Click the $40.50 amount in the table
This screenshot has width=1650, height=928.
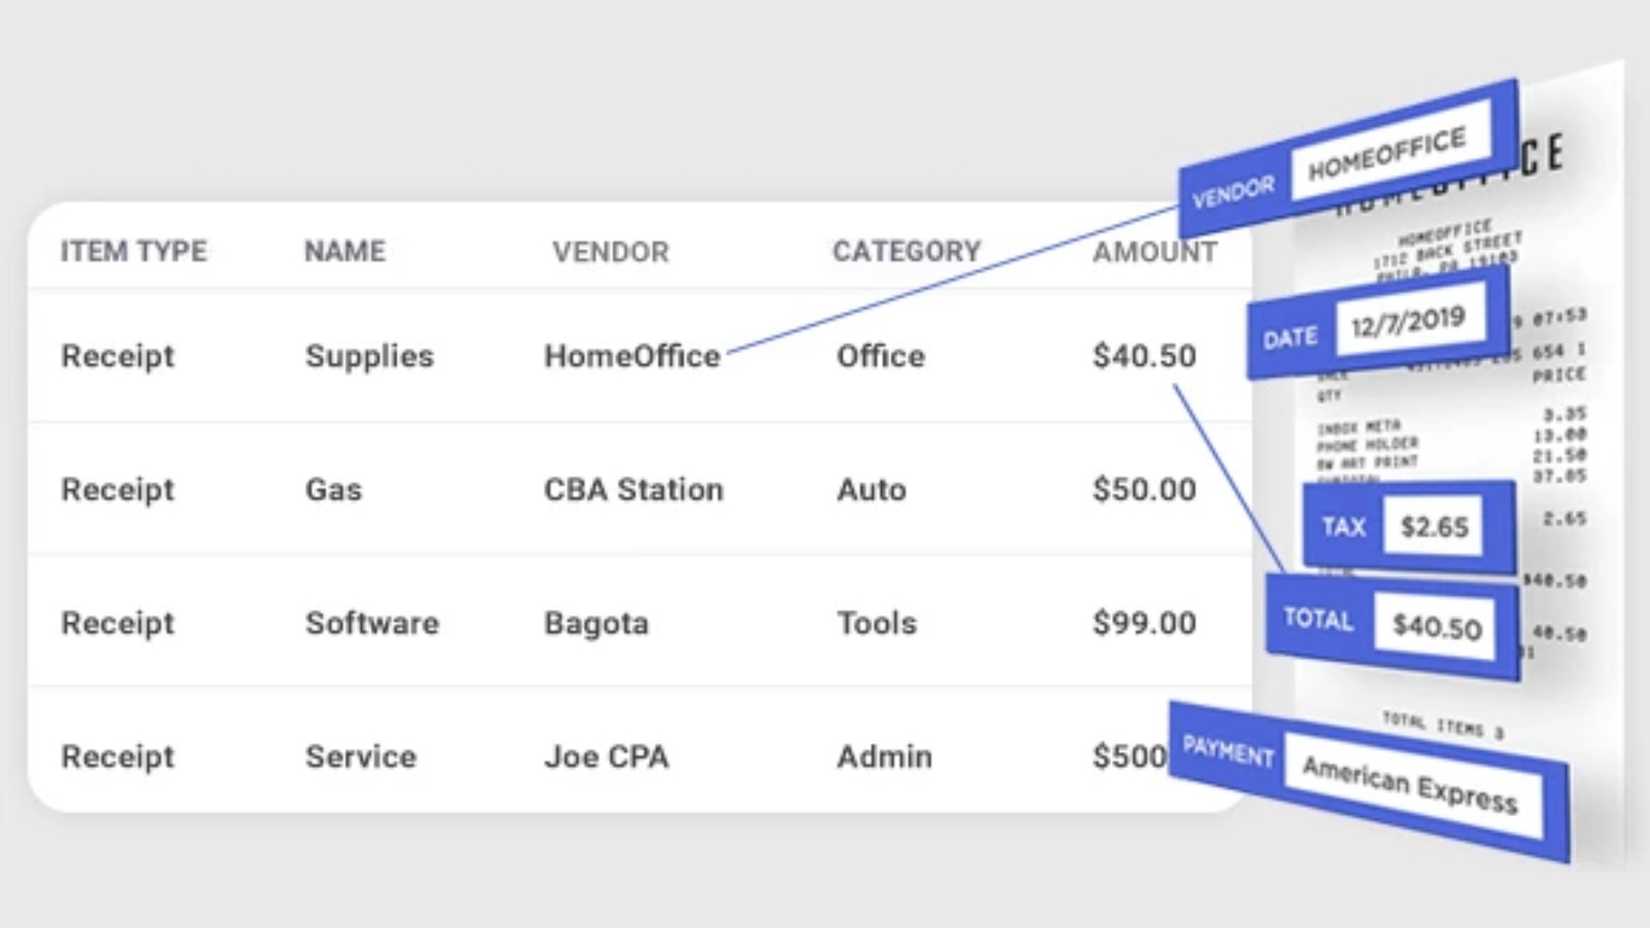[x=1143, y=356]
